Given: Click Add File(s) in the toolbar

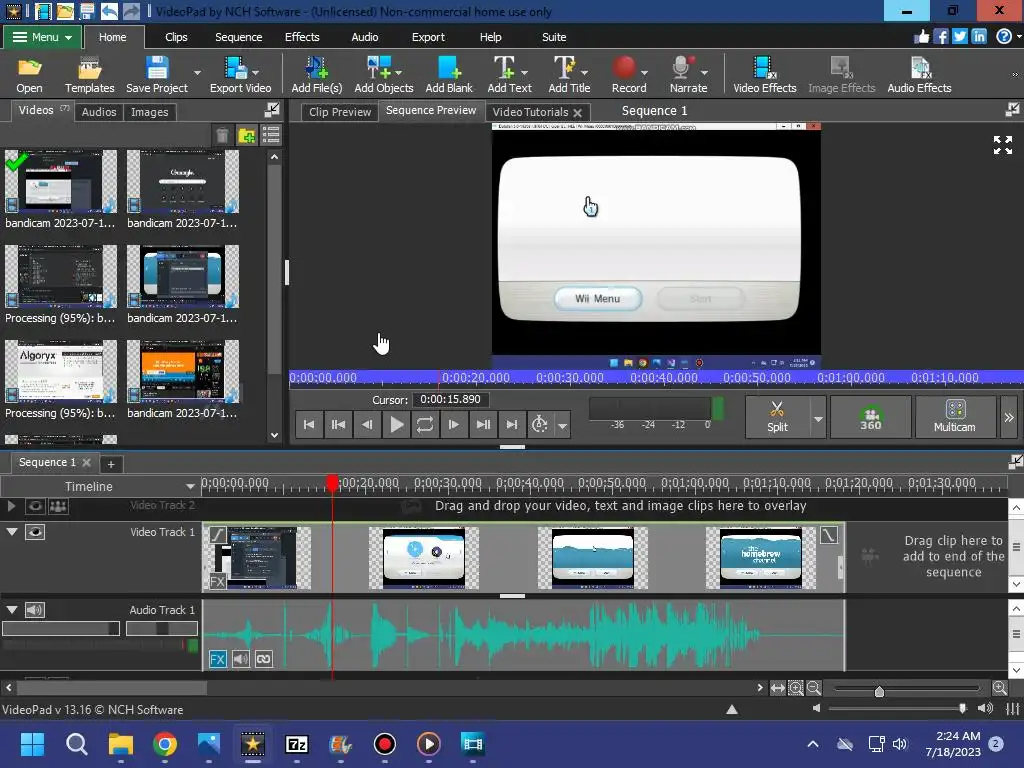Looking at the screenshot, I should 317,75.
